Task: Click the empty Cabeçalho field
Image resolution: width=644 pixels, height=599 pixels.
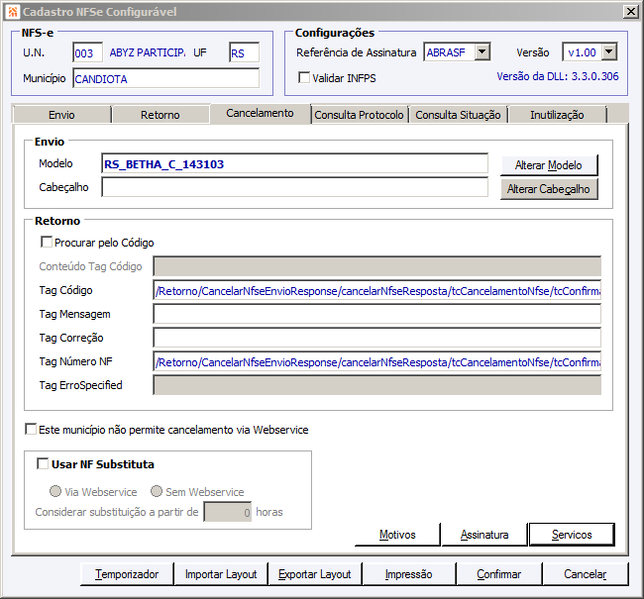Action: (x=294, y=187)
